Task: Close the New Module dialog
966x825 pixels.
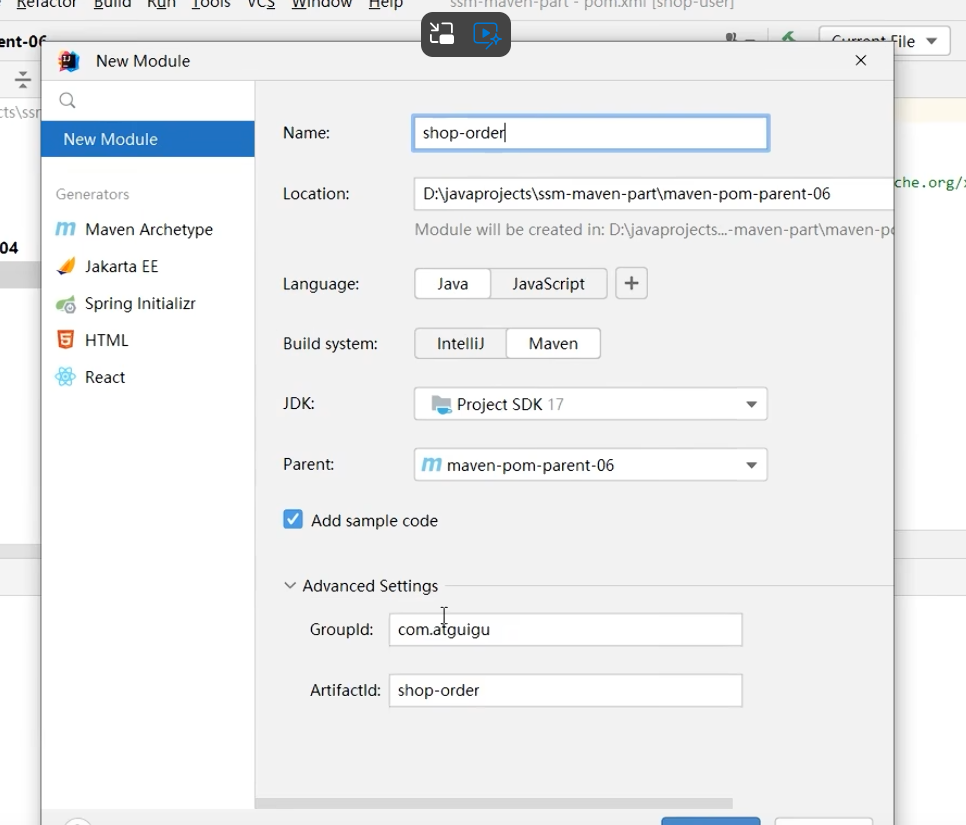Action: (861, 60)
